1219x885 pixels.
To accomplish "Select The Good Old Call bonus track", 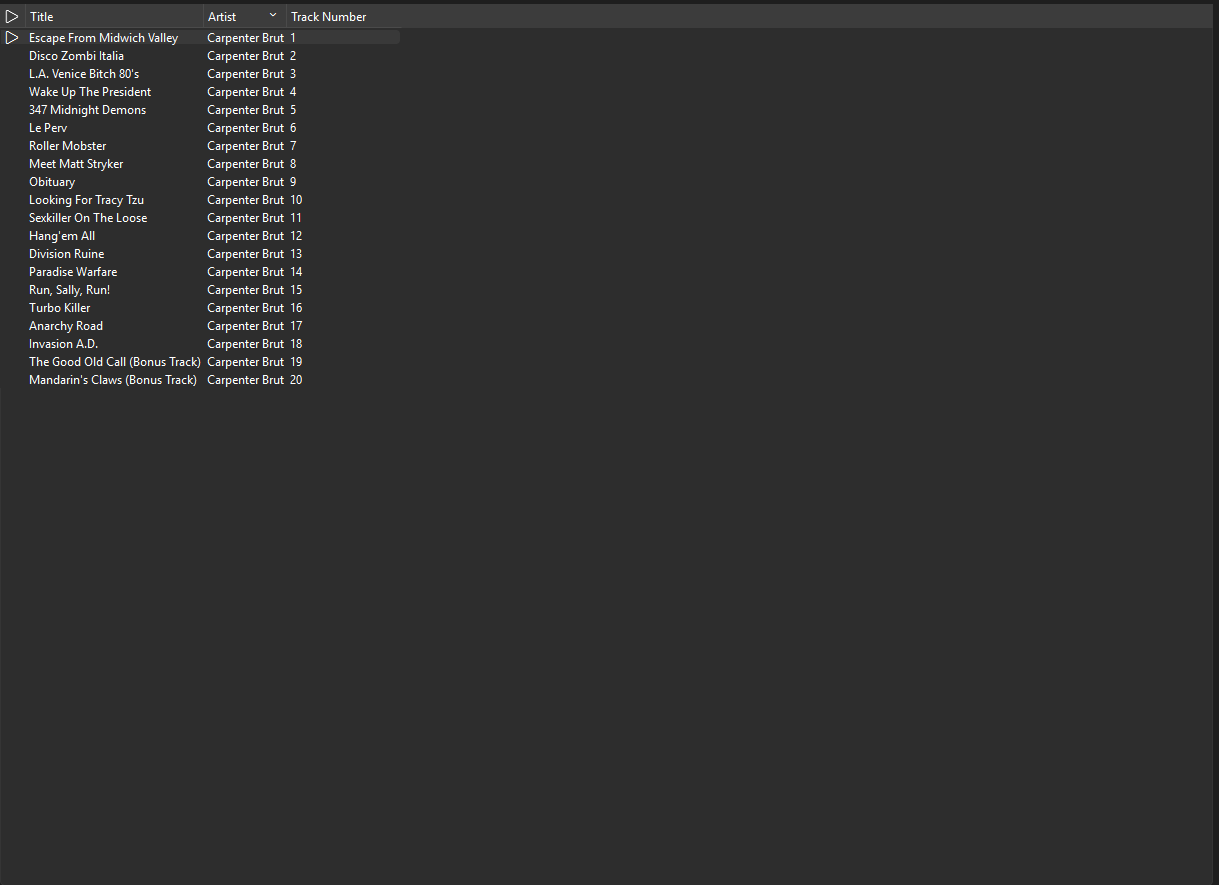I will (x=114, y=362).
